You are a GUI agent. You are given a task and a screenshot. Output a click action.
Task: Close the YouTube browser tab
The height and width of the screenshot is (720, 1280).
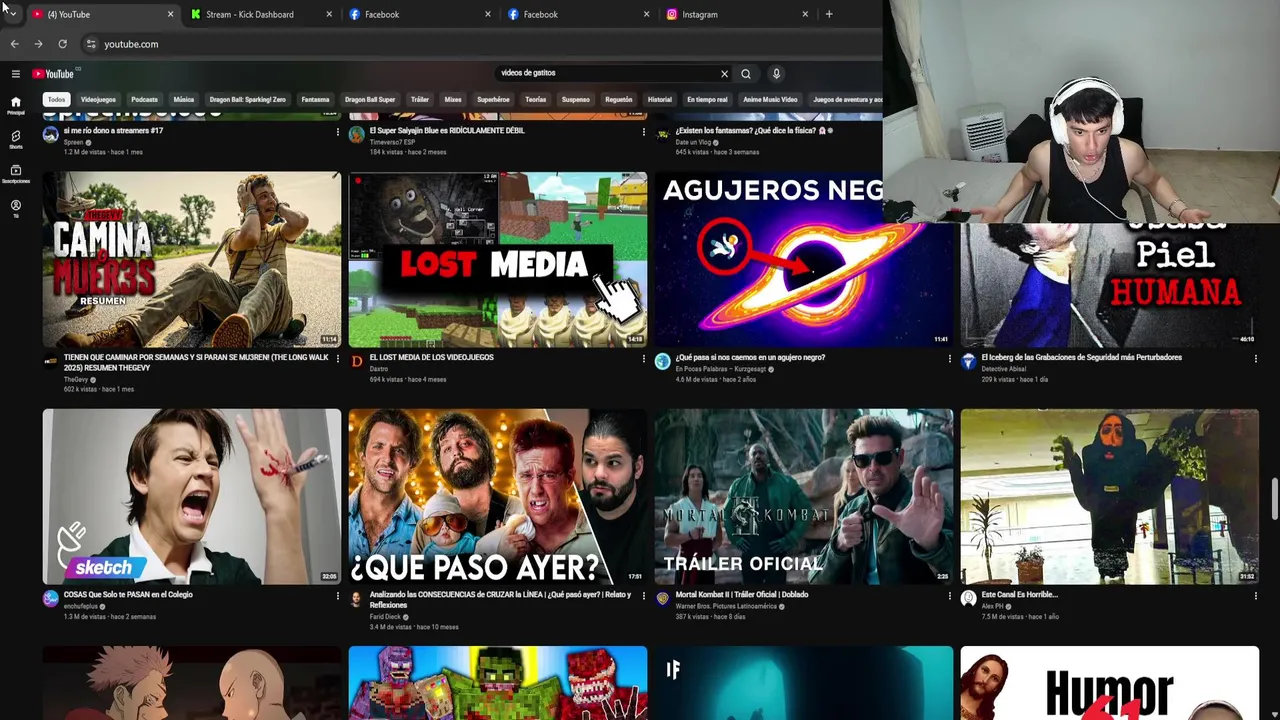pyautogui.click(x=170, y=14)
